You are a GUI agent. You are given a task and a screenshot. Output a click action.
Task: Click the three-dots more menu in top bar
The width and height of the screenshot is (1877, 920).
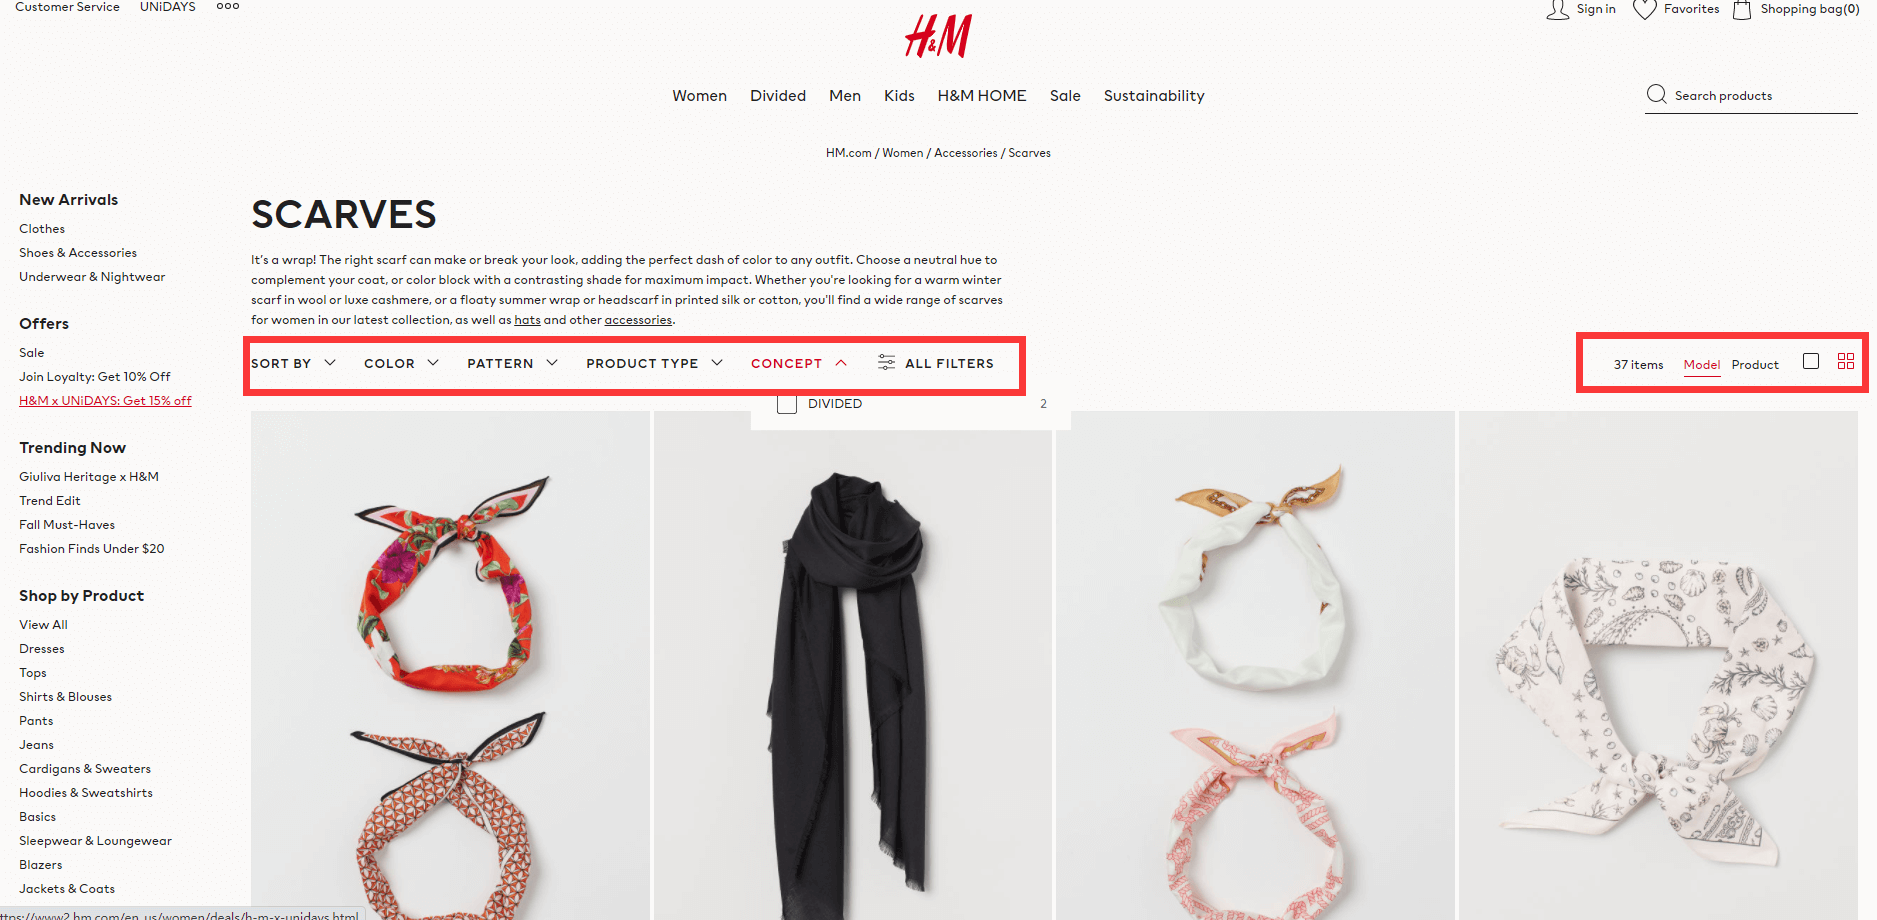[228, 6]
